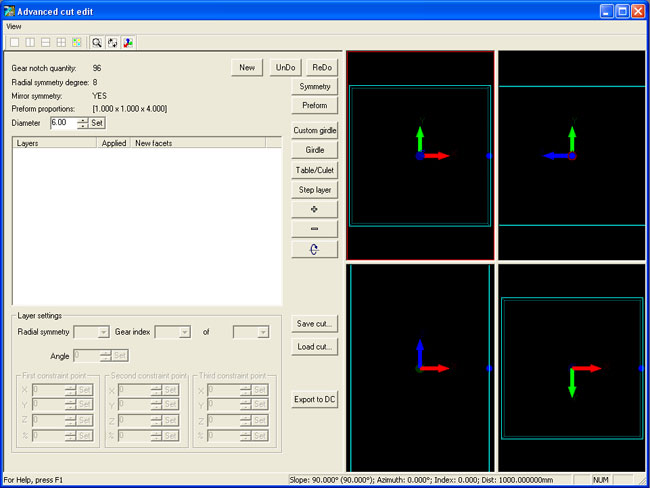Select the single-pane view layout icon
The height and width of the screenshot is (488, 650).
14,42
